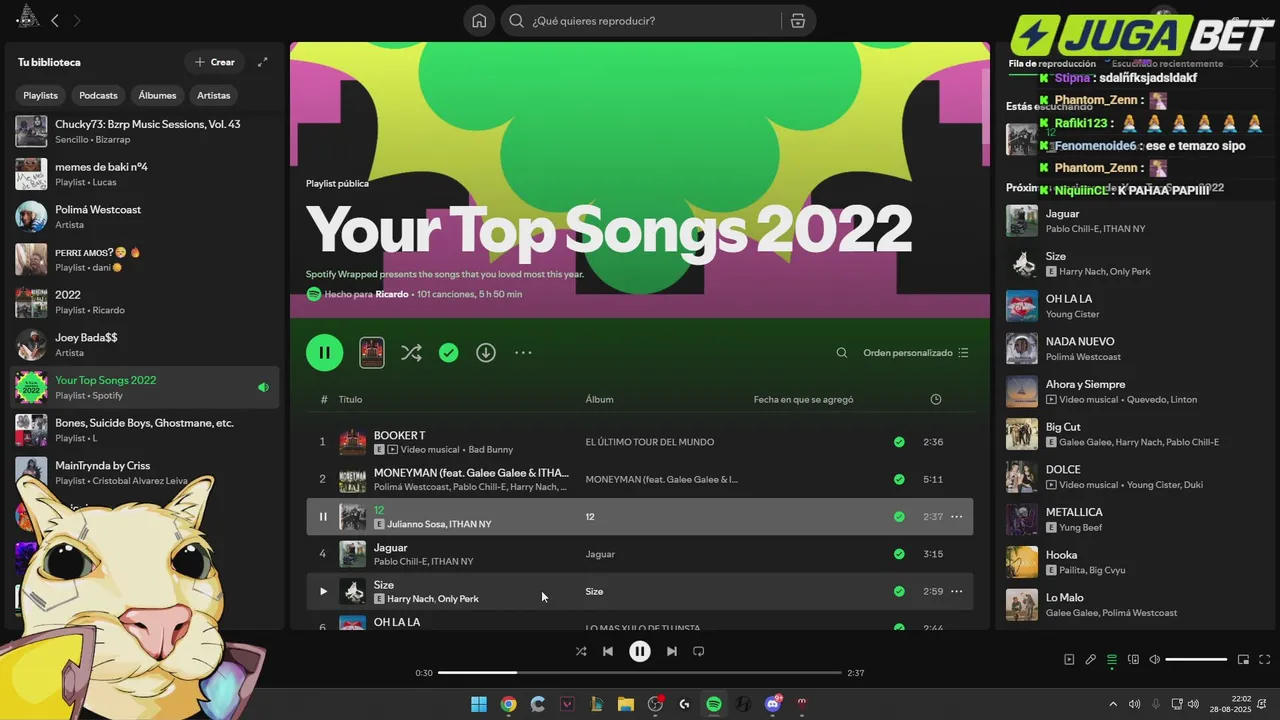1280x720 pixels.
Task: Toggle shuffle in bottom player bar
Action: (x=581, y=651)
